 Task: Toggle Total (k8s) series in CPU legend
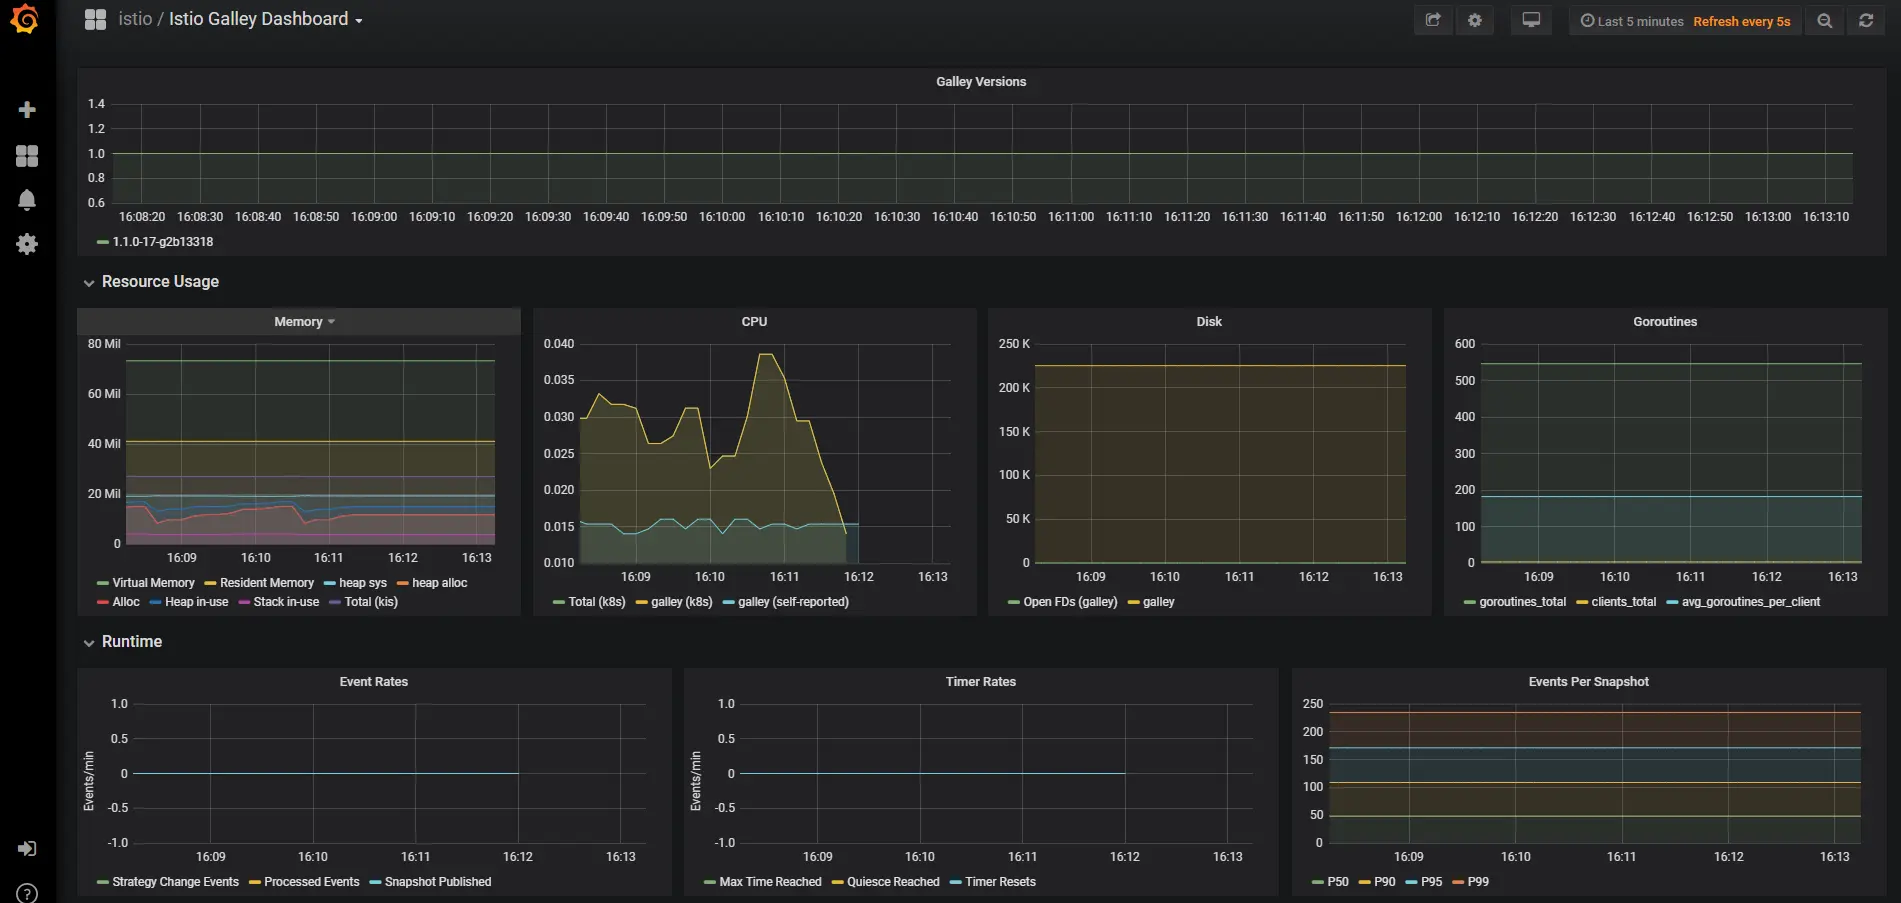pos(597,602)
